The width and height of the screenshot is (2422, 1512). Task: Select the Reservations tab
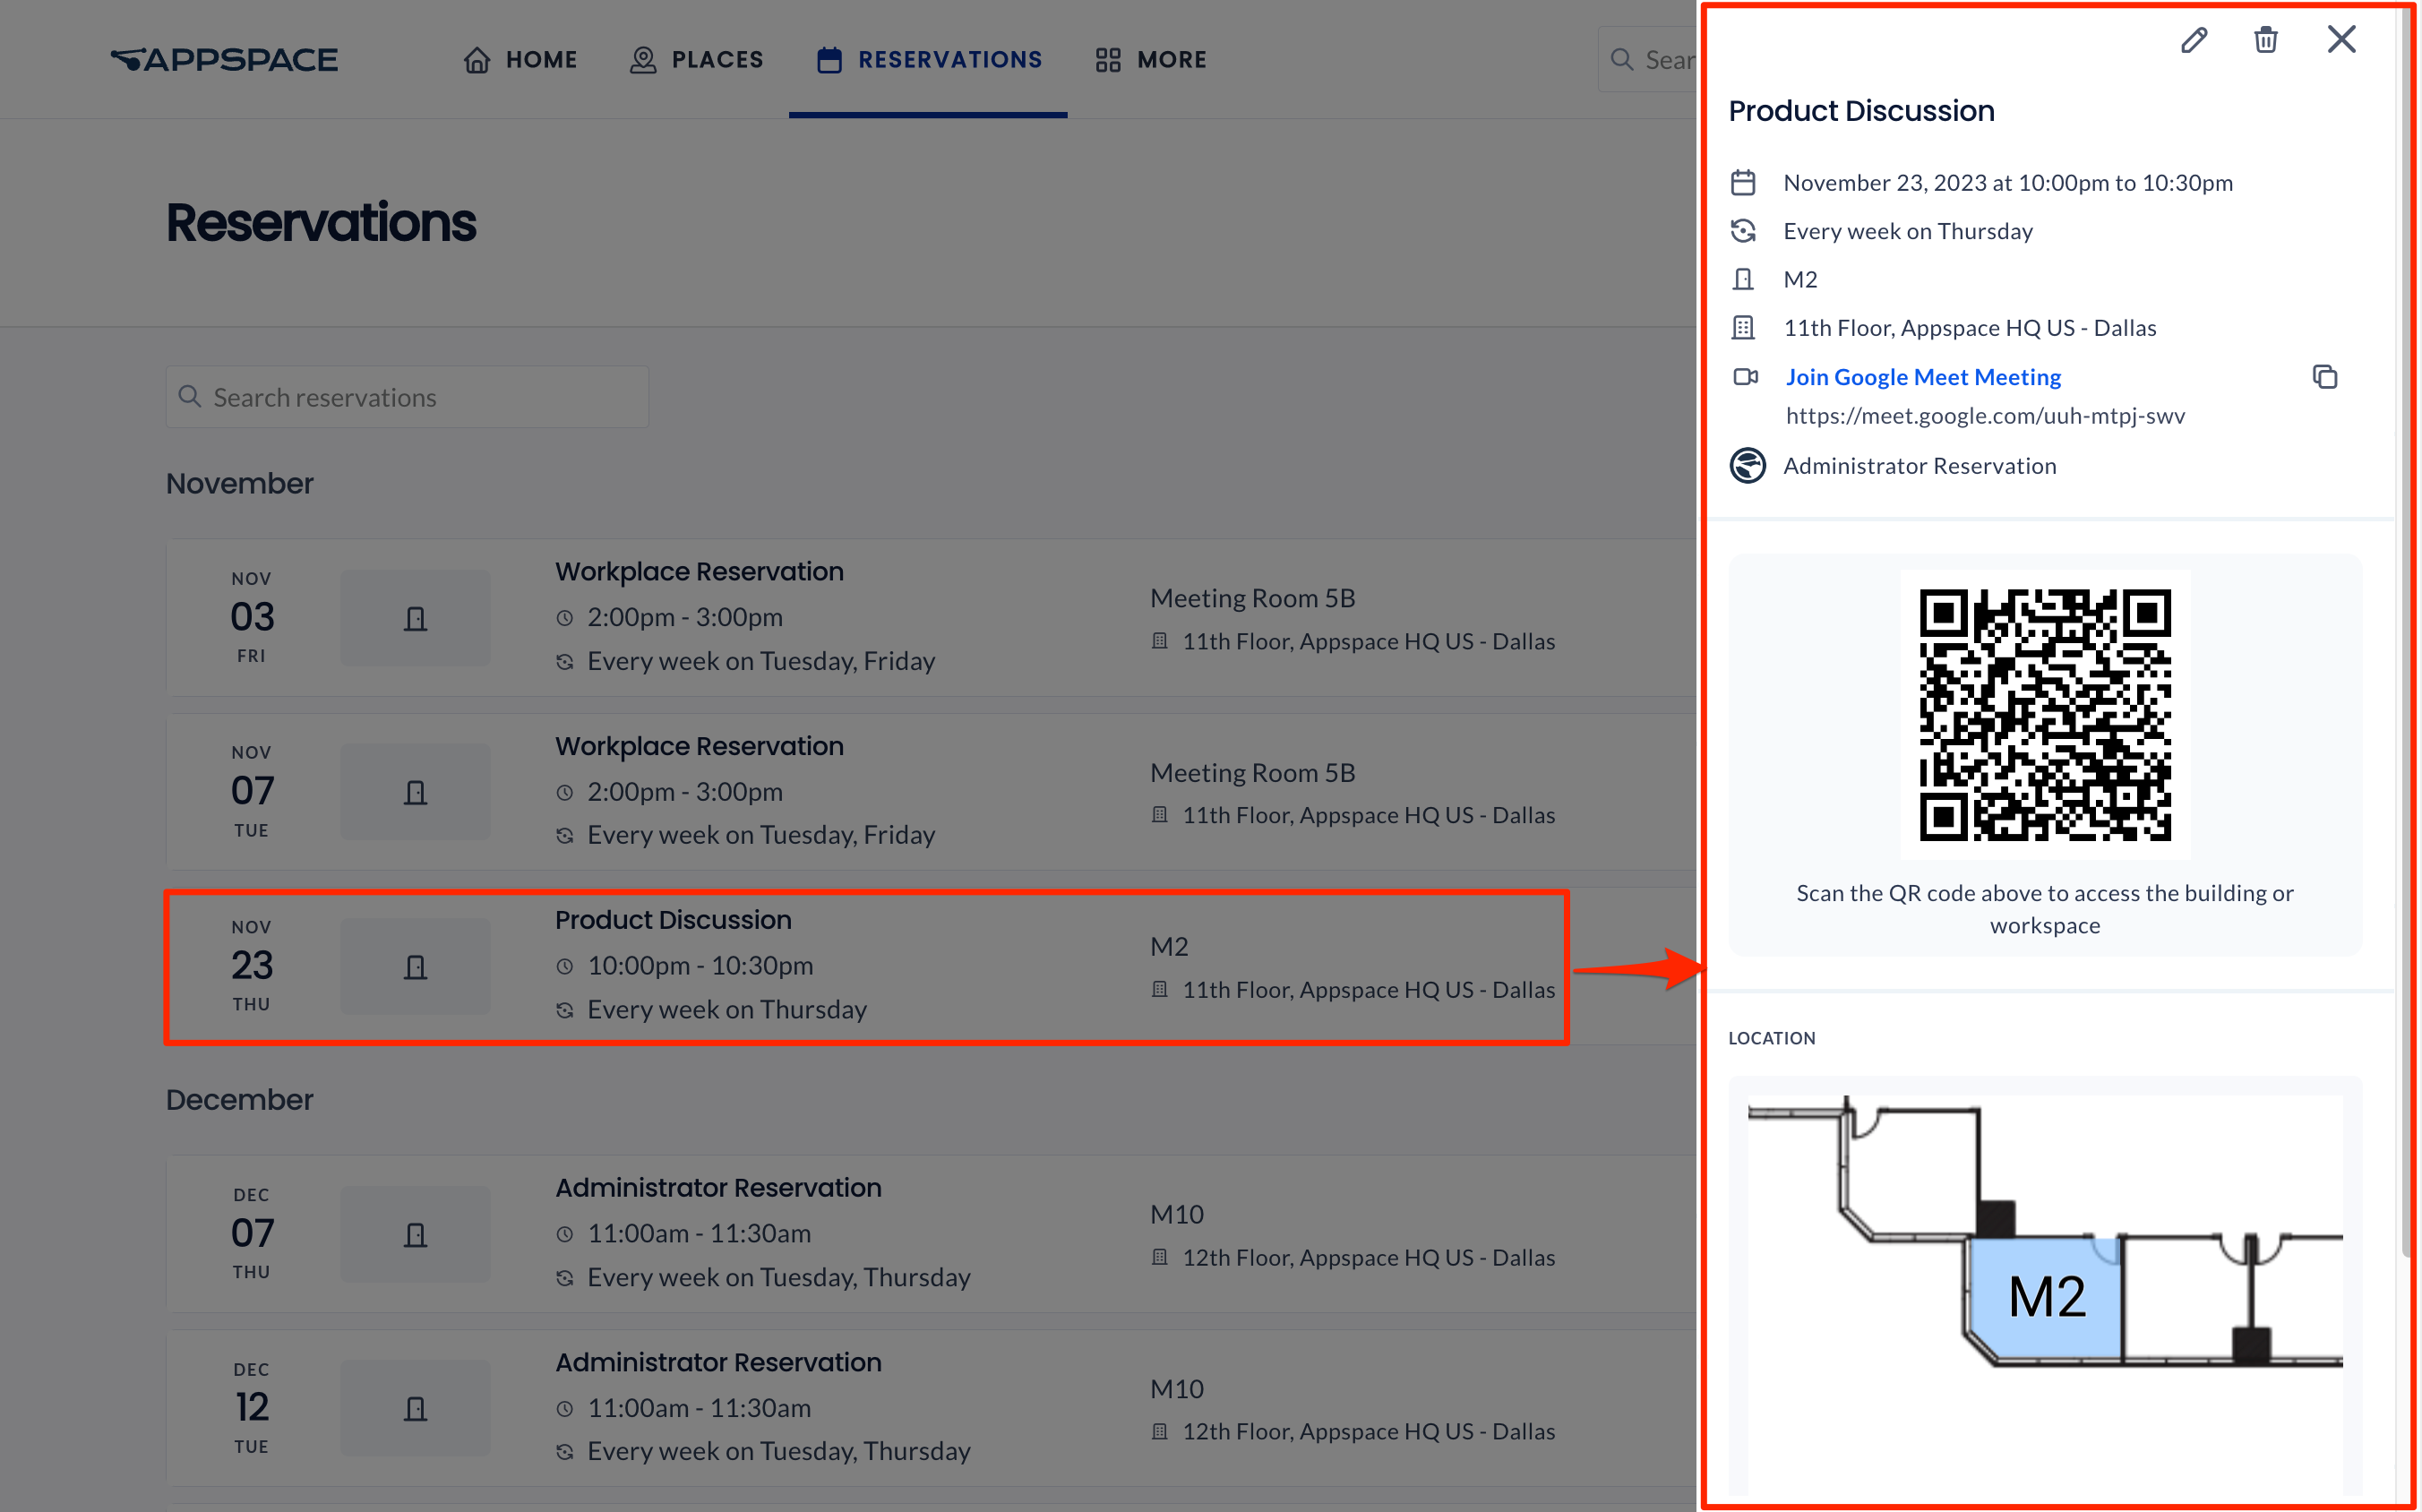point(929,60)
